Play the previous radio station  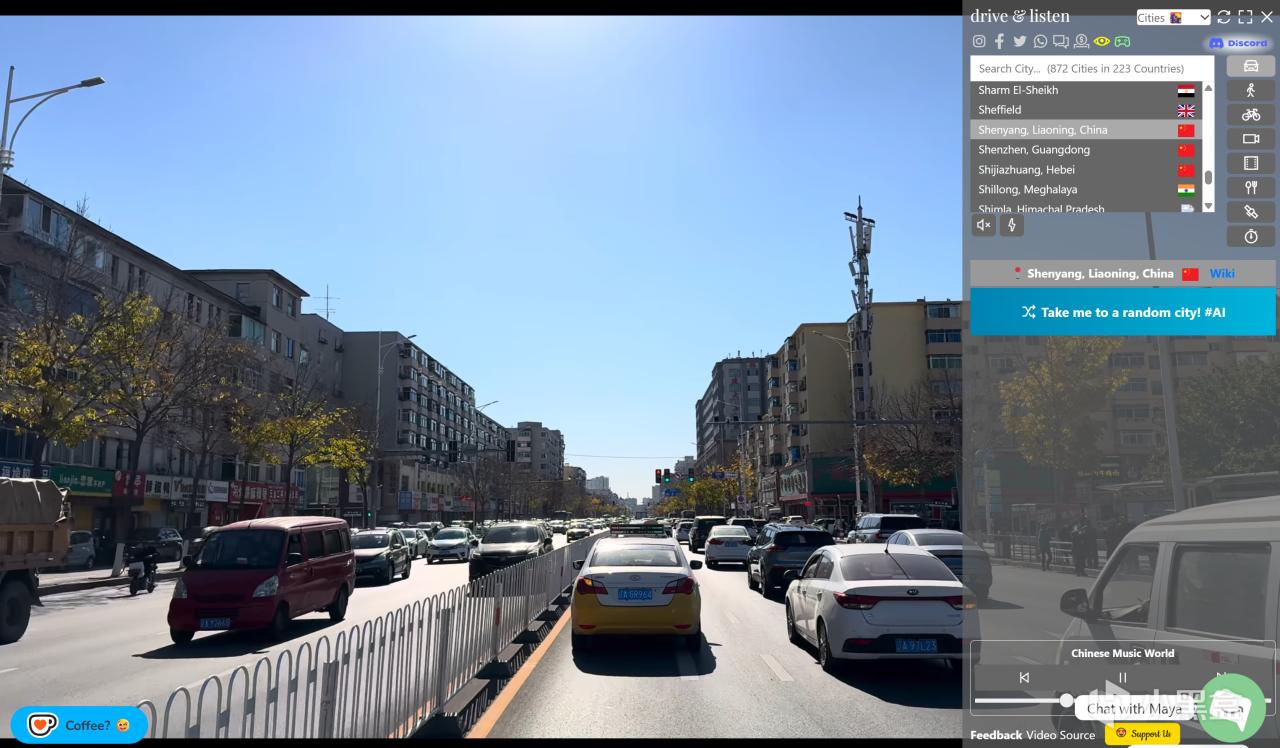click(x=1024, y=677)
